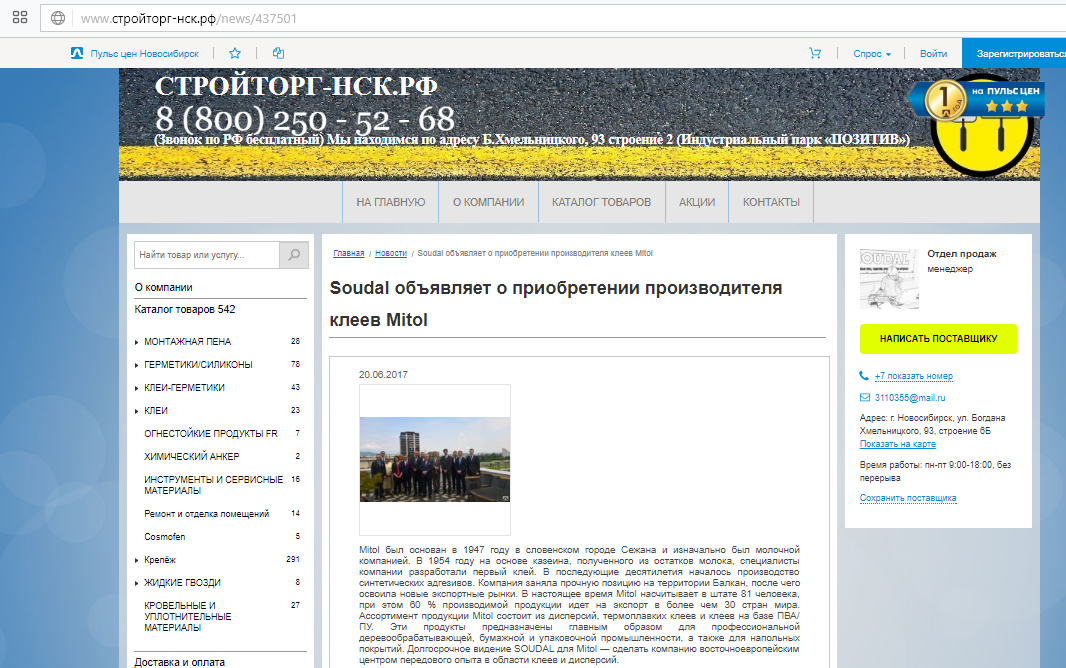Click the 3110355@mail.ru email link

coord(910,398)
